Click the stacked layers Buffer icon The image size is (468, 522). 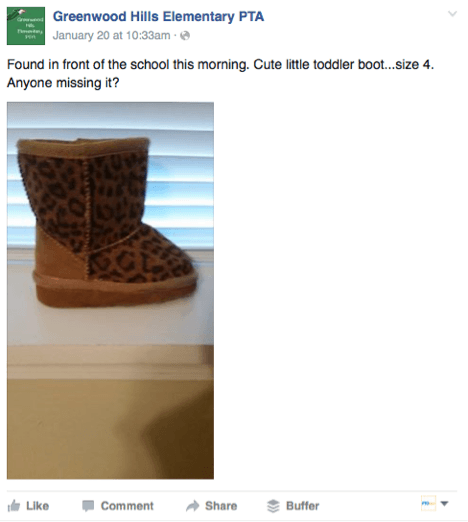[273, 506]
